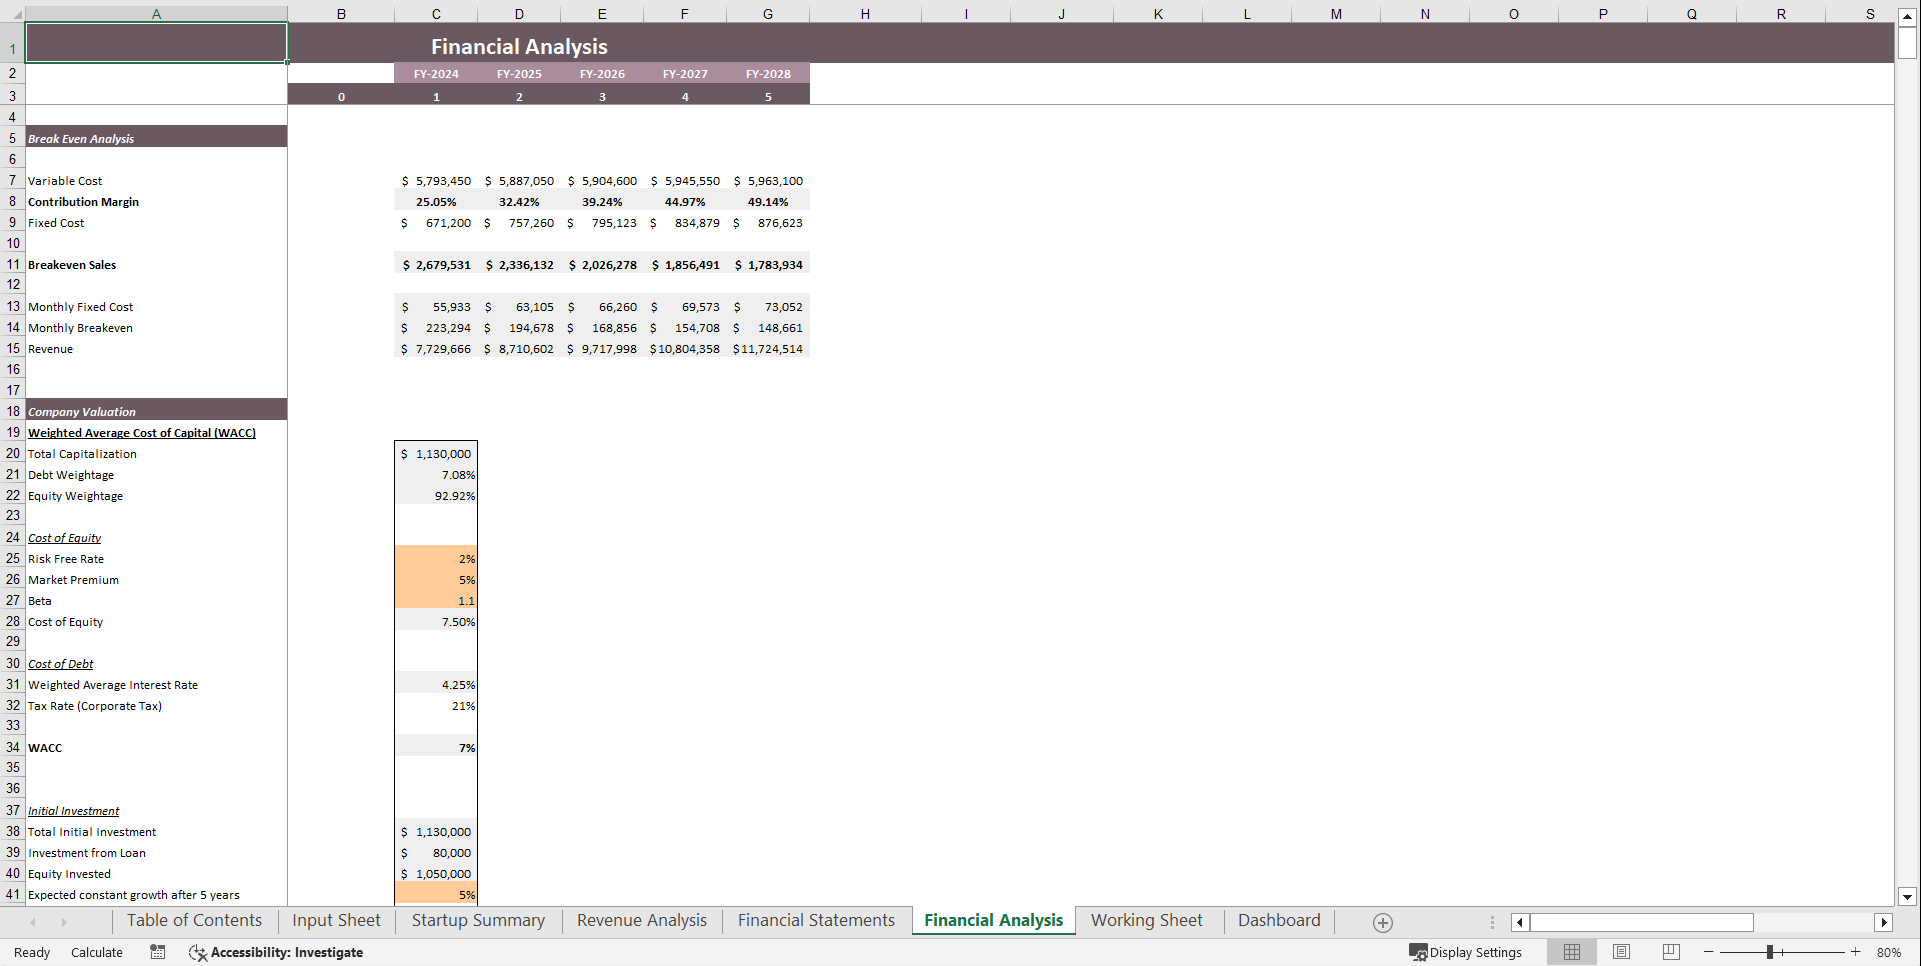Select the Input Sheet tab

click(x=335, y=920)
